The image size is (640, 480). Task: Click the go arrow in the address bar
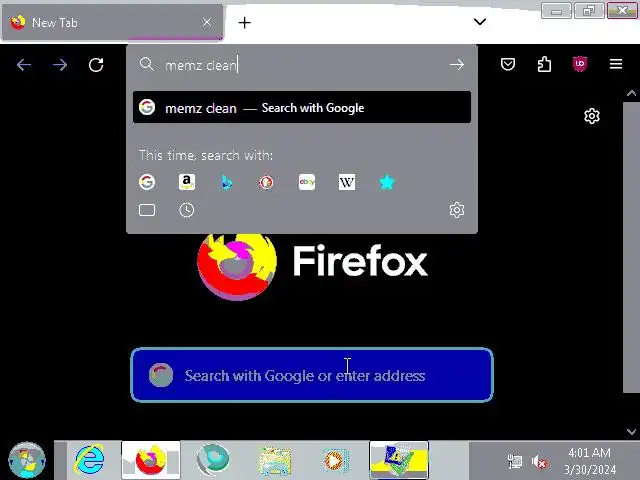(457, 64)
